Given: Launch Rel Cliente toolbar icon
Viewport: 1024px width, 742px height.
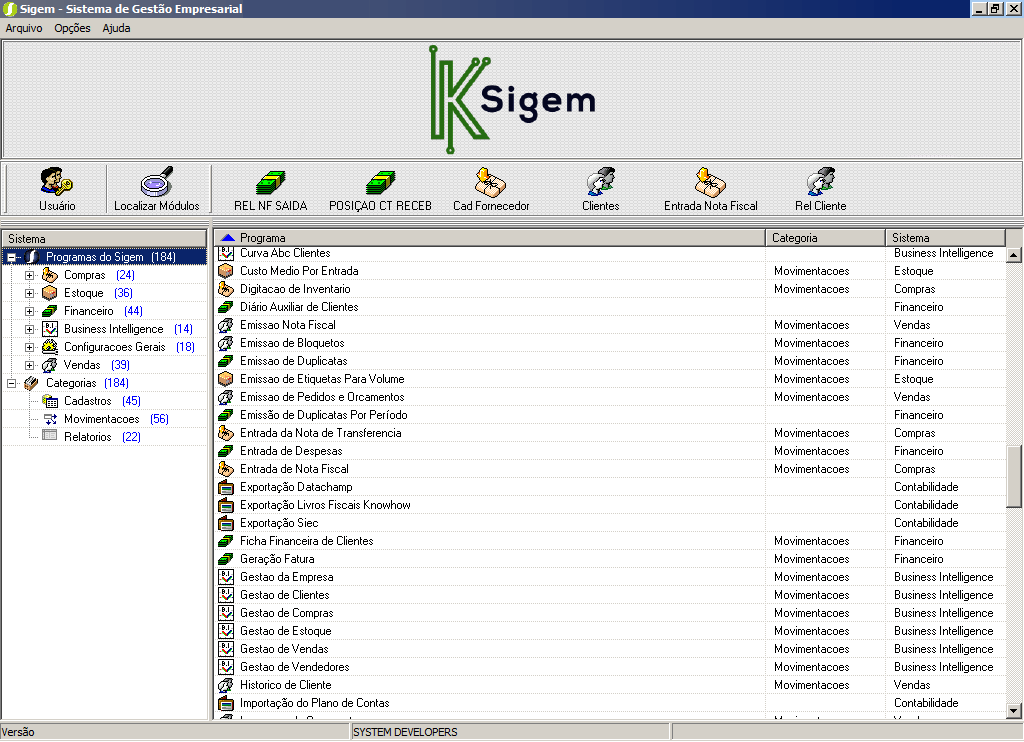Looking at the screenshot, I should (x=820, y=183).
